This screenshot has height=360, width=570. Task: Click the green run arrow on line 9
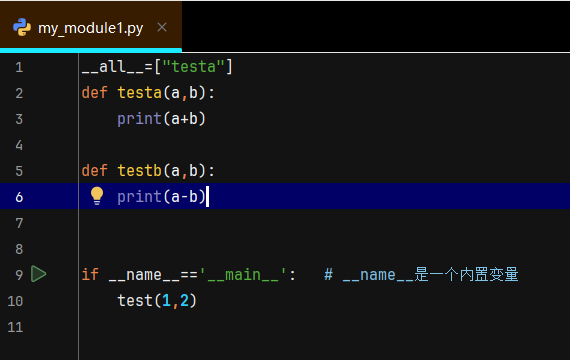click(38, 274)
